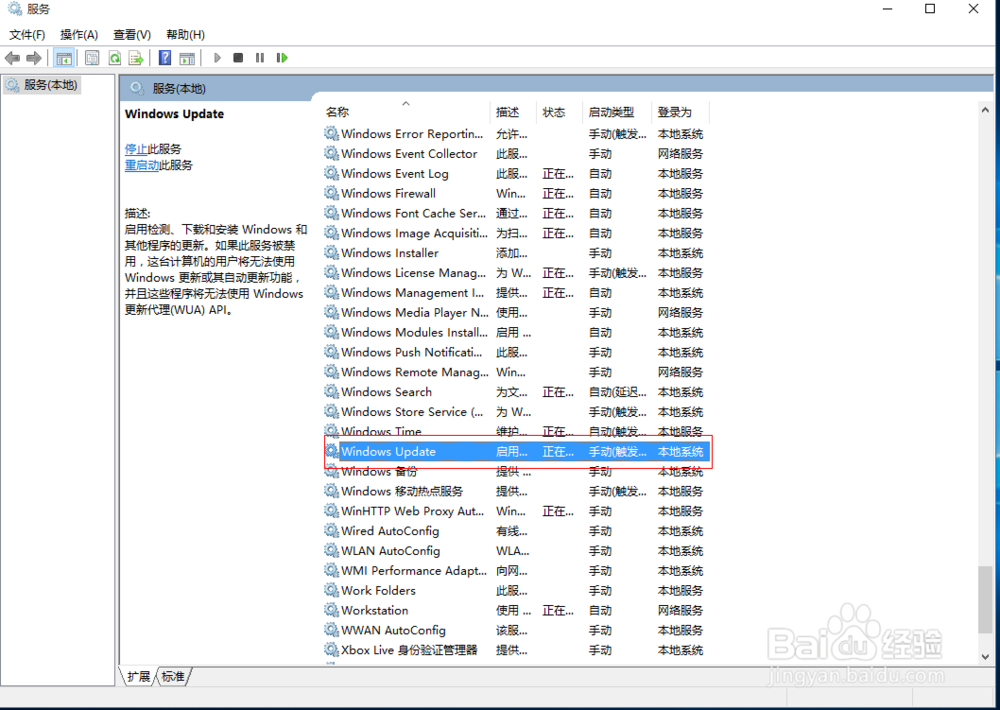Click gear icon of WLAN AutoConfig row
This screenshot has height=710, width=1000.
pyautogui.click(x=332, y=550)
